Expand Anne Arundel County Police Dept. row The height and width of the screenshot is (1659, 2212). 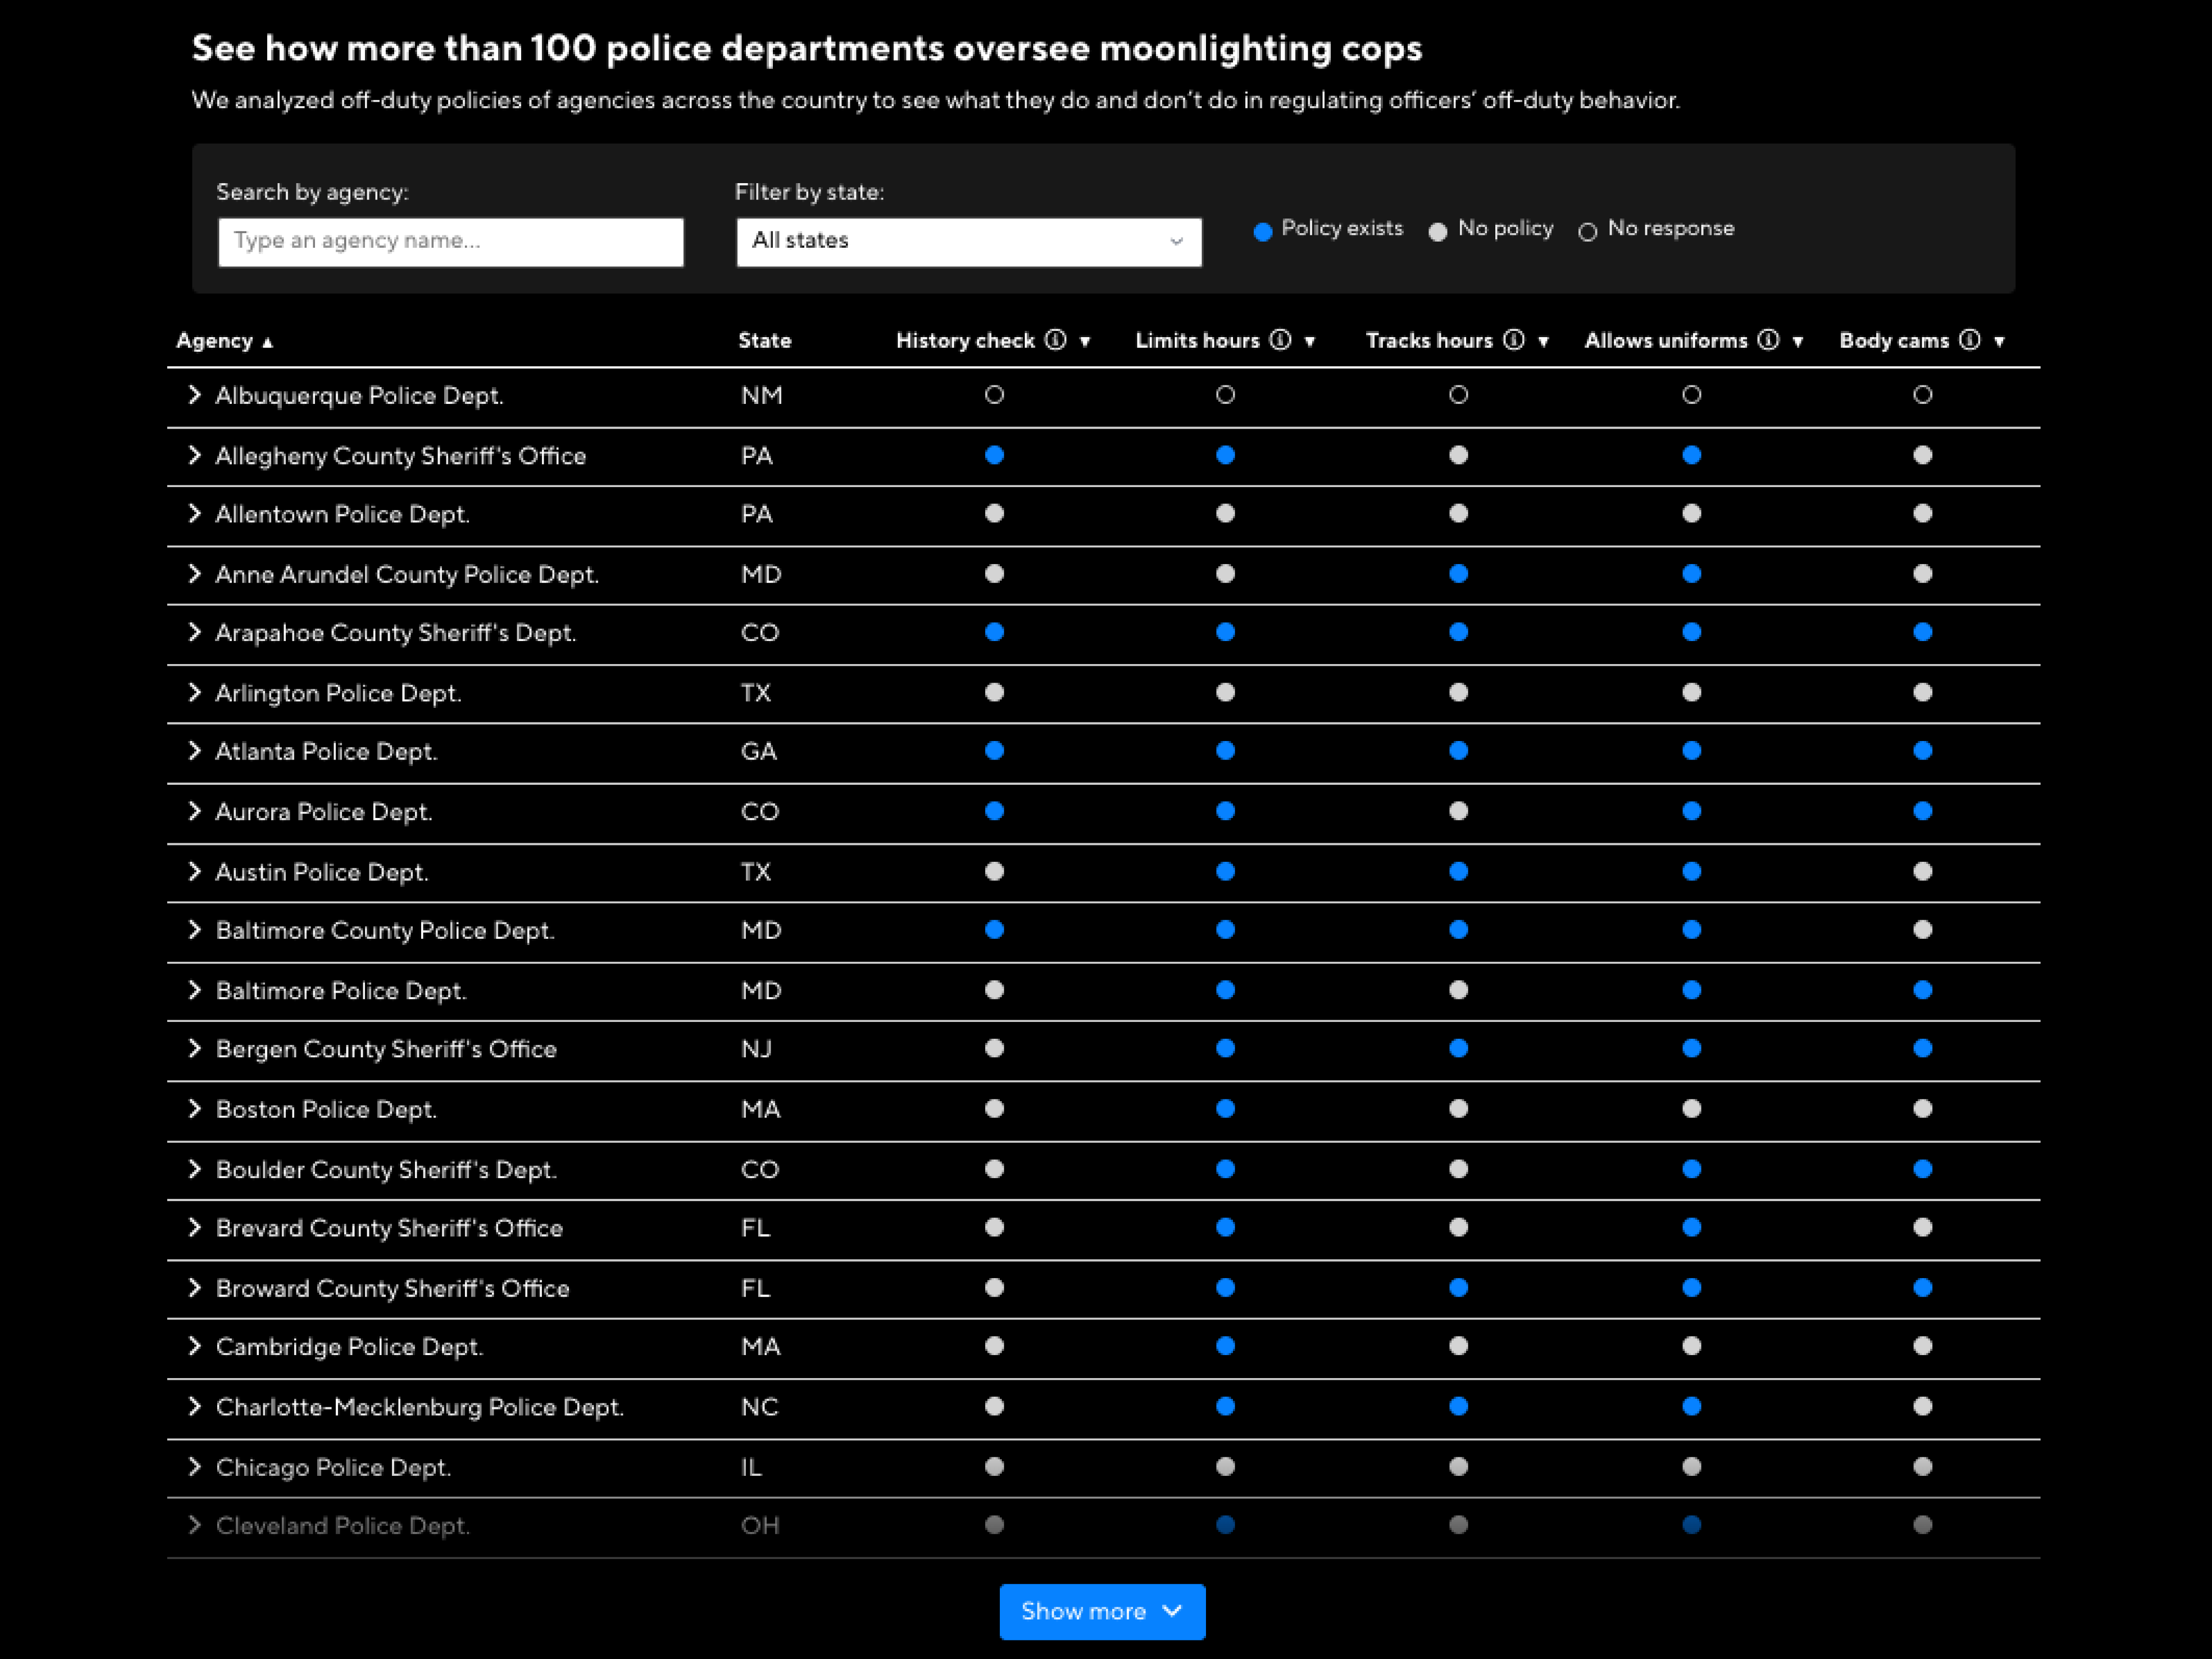coord(195,574)
